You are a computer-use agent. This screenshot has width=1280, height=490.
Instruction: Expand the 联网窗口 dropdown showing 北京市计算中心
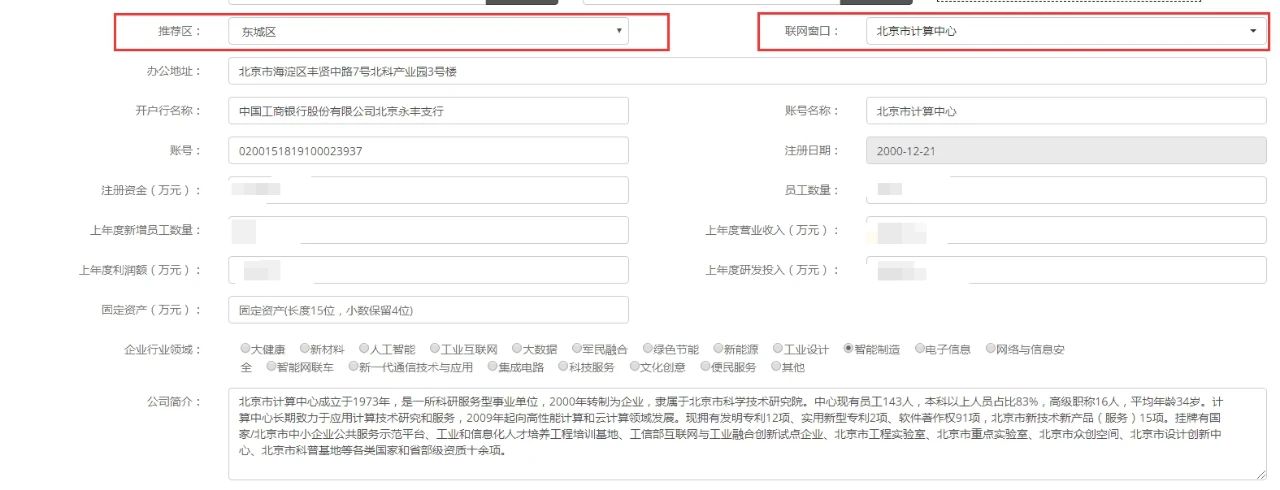(1066, 31)
